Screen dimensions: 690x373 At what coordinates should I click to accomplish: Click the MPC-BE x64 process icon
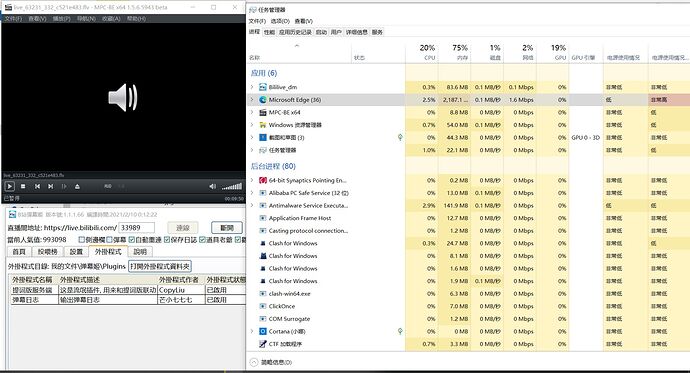(x=263, y=113)
